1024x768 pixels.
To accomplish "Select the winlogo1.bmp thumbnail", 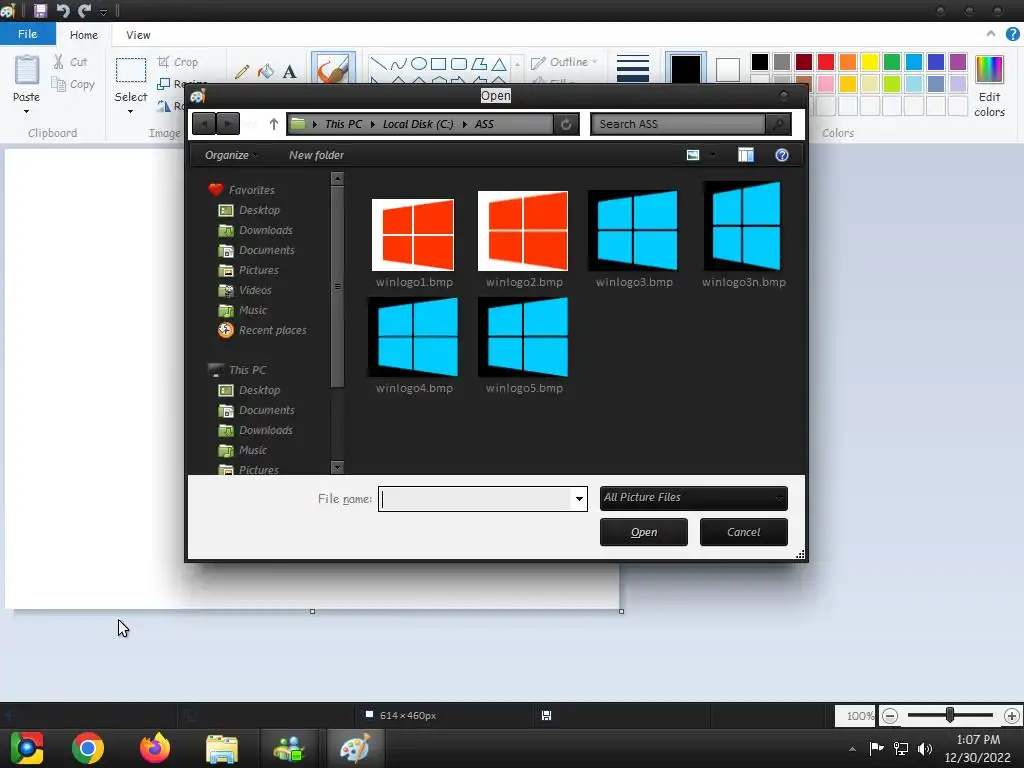I will click(x=413, y=234).
